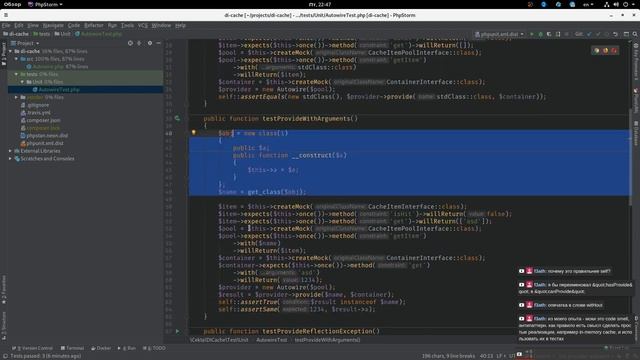Click the Search Everywhere magnifier icon
The height and width of the screenshot is (360, 640).
[635, 34]
